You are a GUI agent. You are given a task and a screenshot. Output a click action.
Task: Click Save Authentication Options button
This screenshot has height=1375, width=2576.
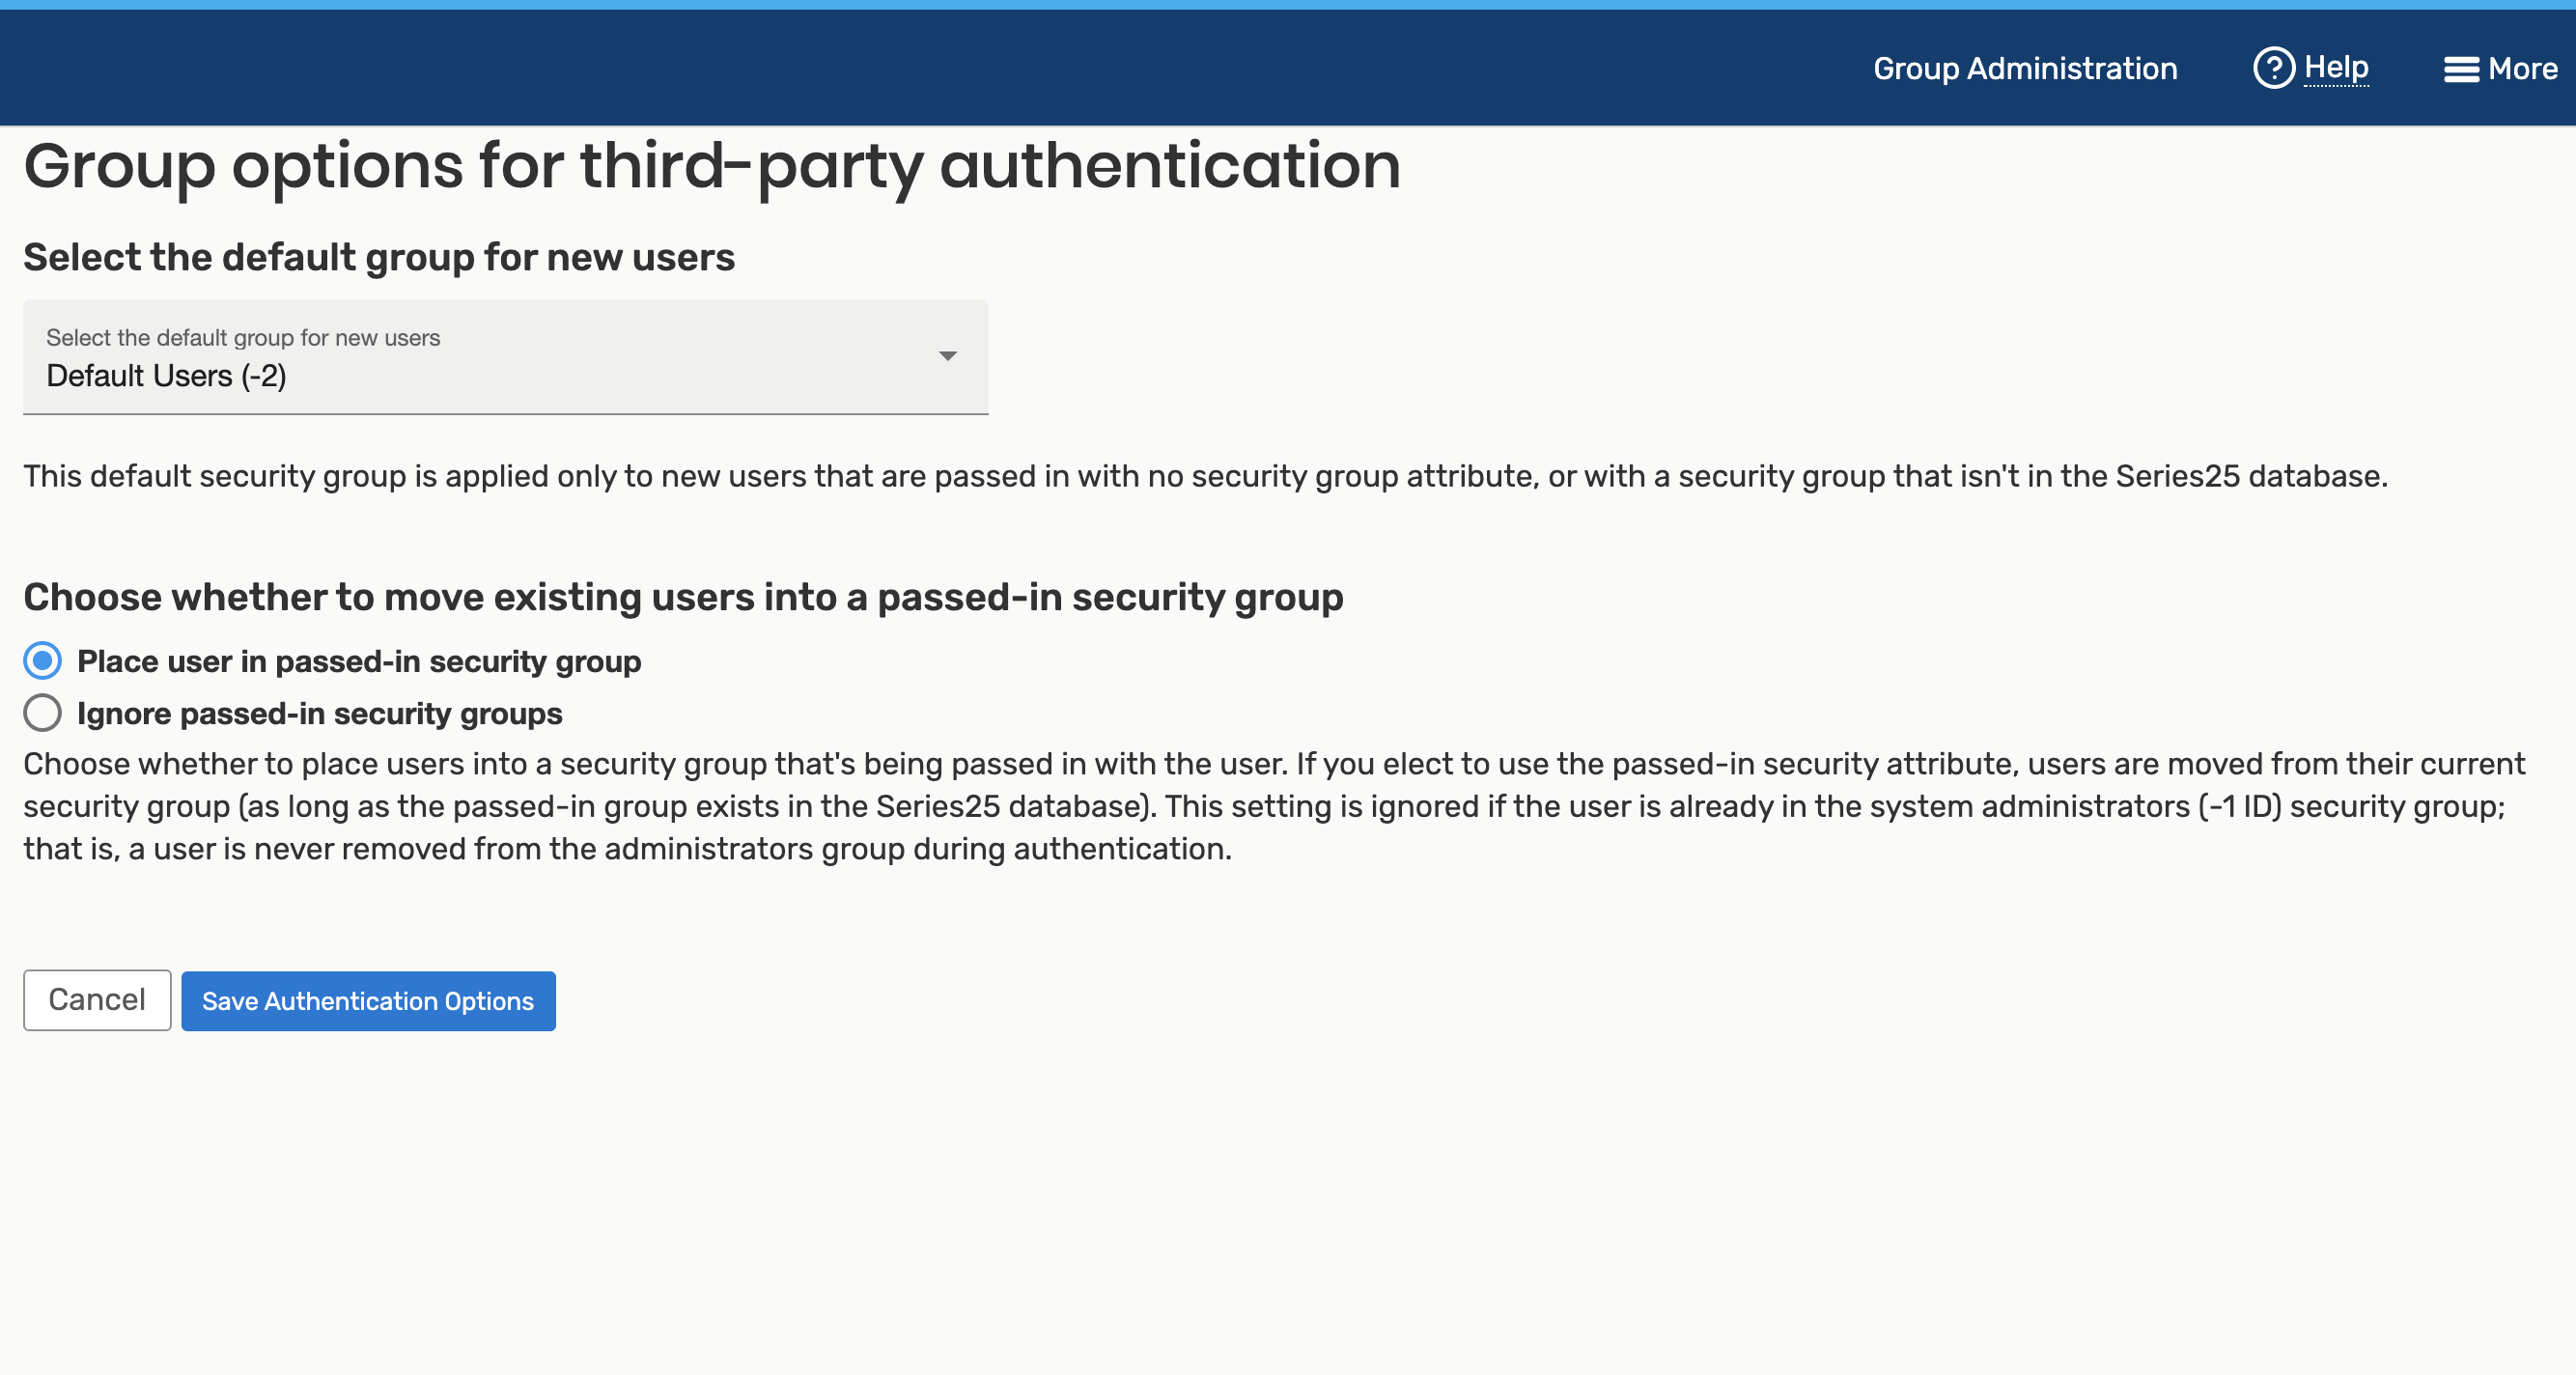pyautogui.click(x=368, y=1001)
